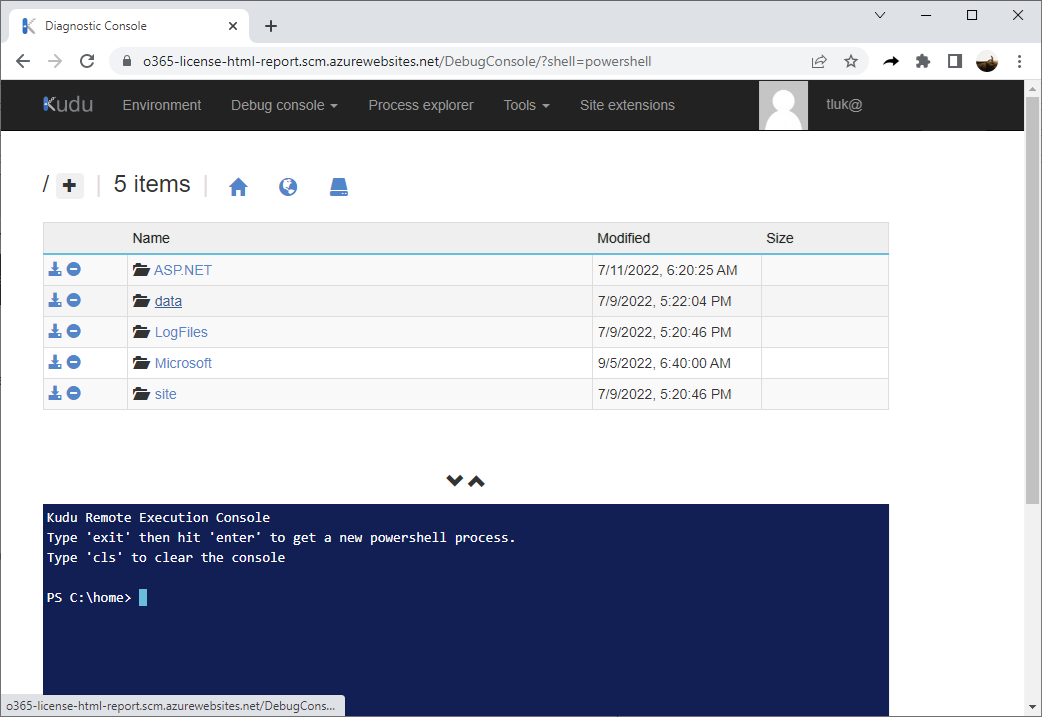Delete the Microsoft folder
The width and height of the screenshot is (1042, 717).
pos(74,362)
